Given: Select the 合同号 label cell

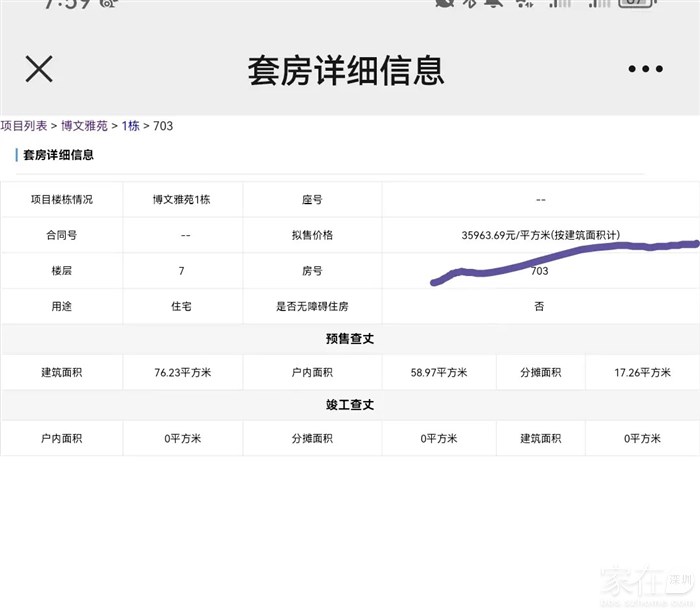Looking at the screenshot, I should [61, 235].
